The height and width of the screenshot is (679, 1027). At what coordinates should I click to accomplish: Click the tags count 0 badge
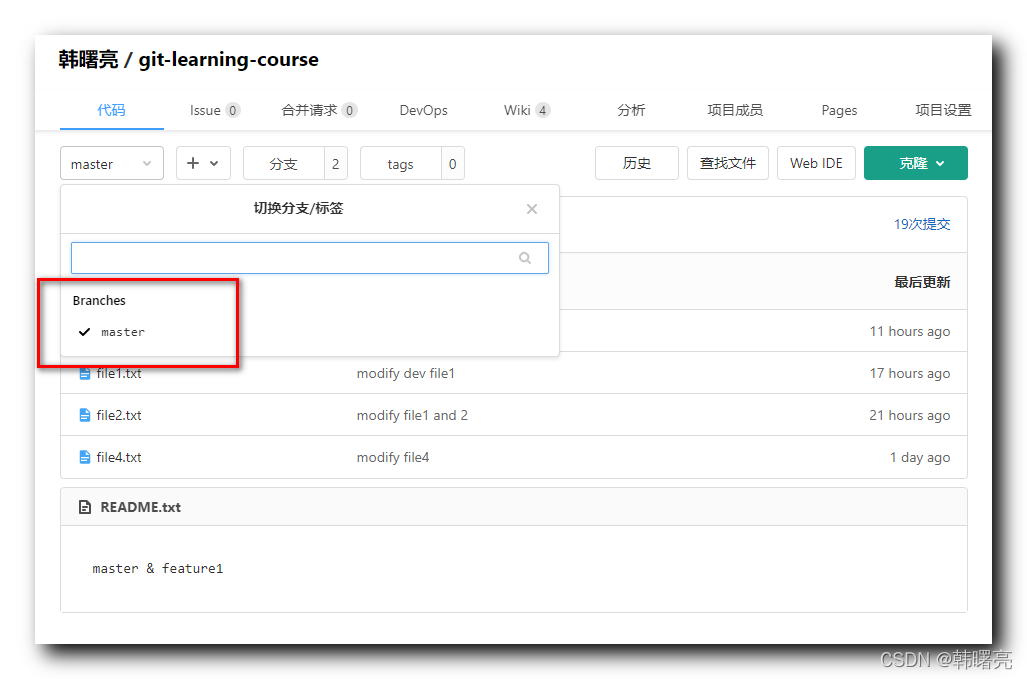point(453,163)
